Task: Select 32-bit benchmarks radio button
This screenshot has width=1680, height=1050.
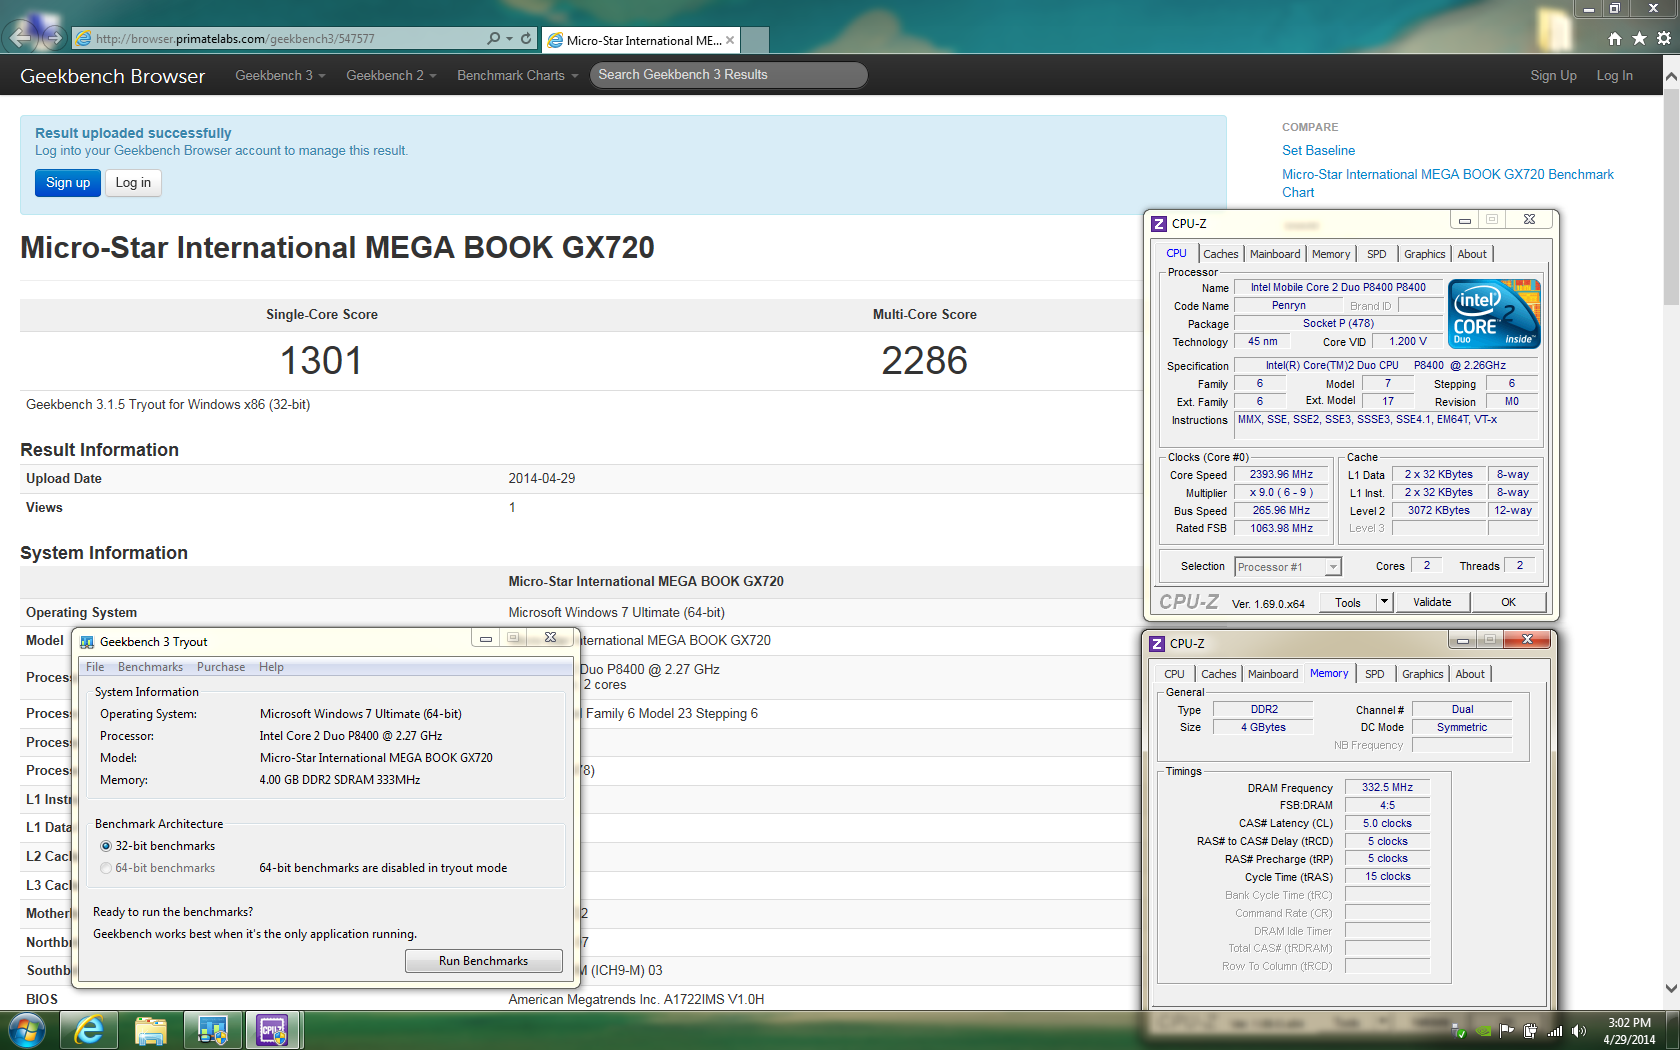Action: point(106,846)
